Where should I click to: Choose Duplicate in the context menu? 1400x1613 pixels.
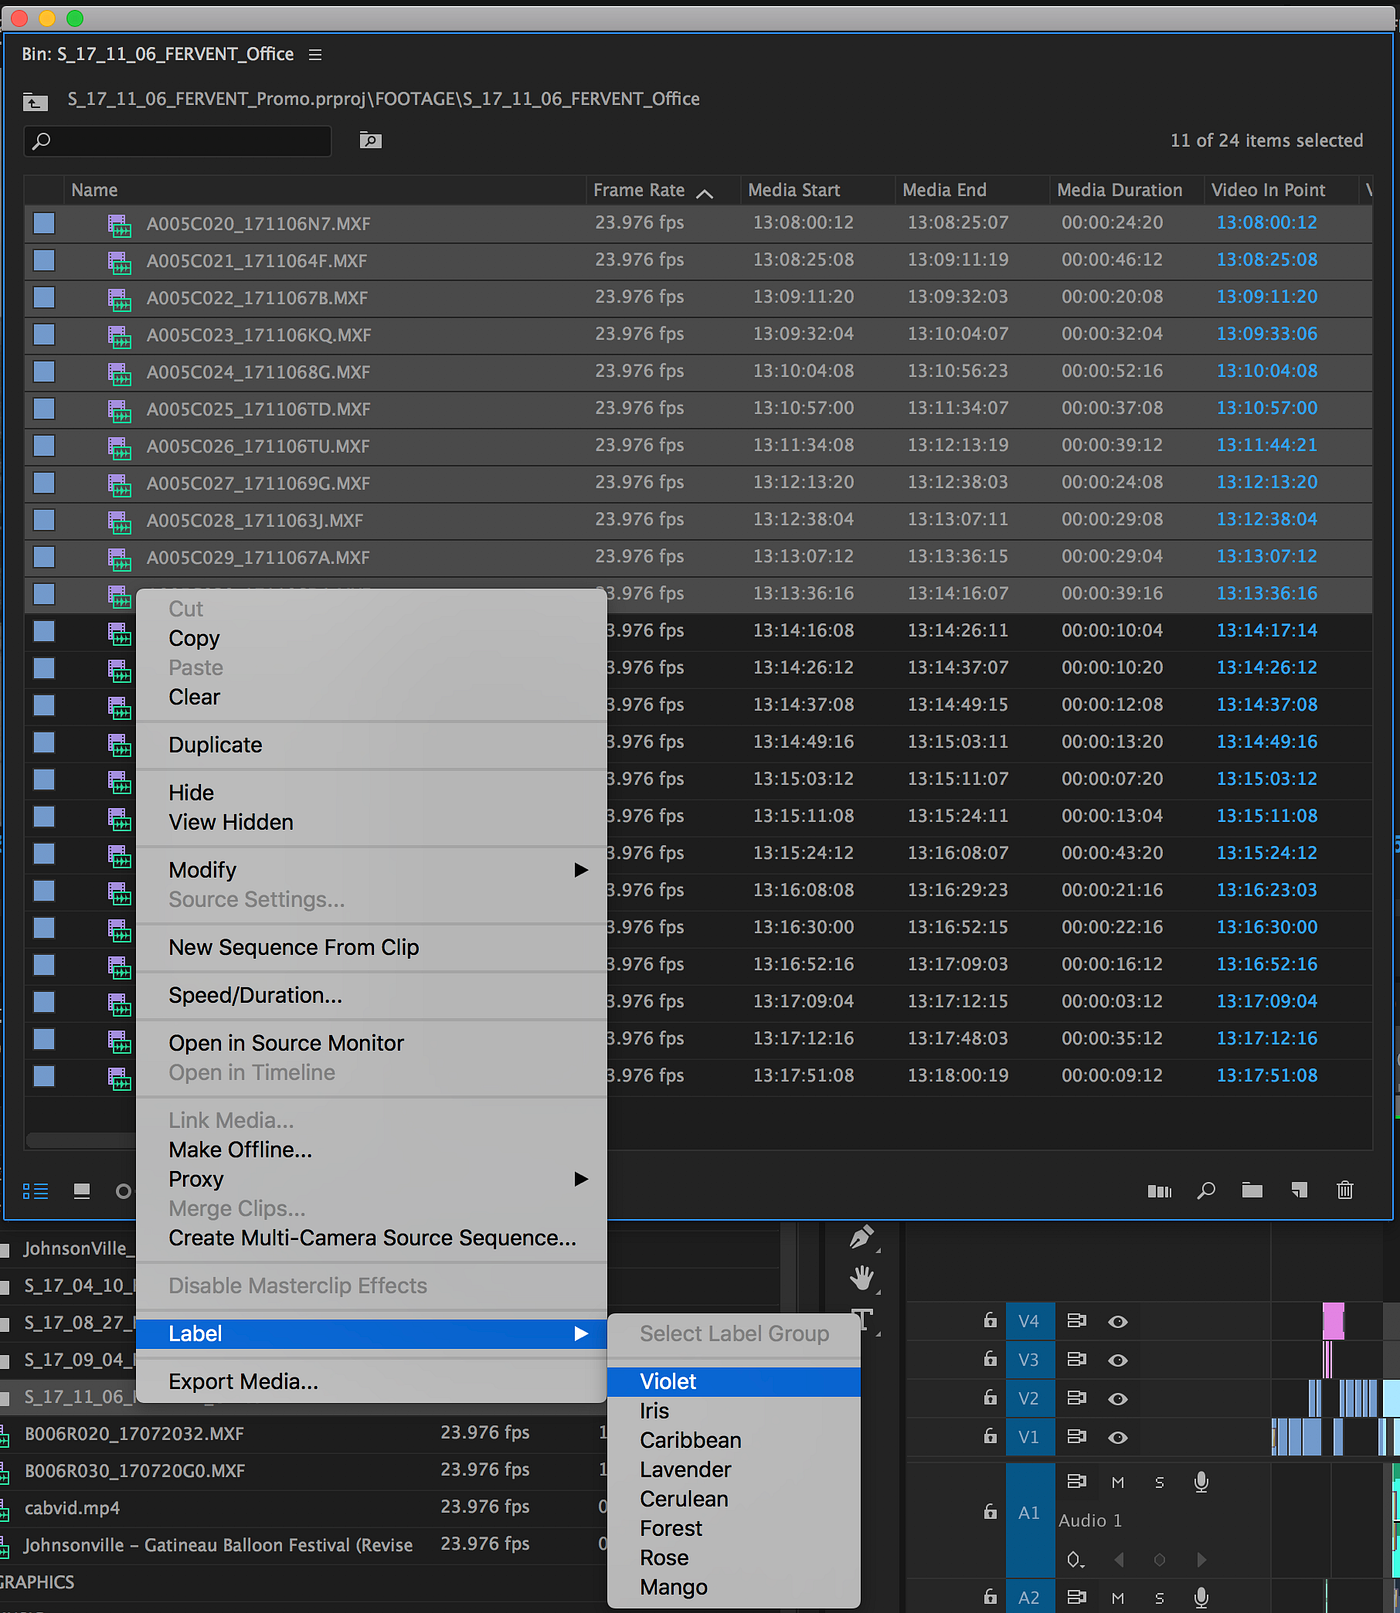tap(371, 745)
